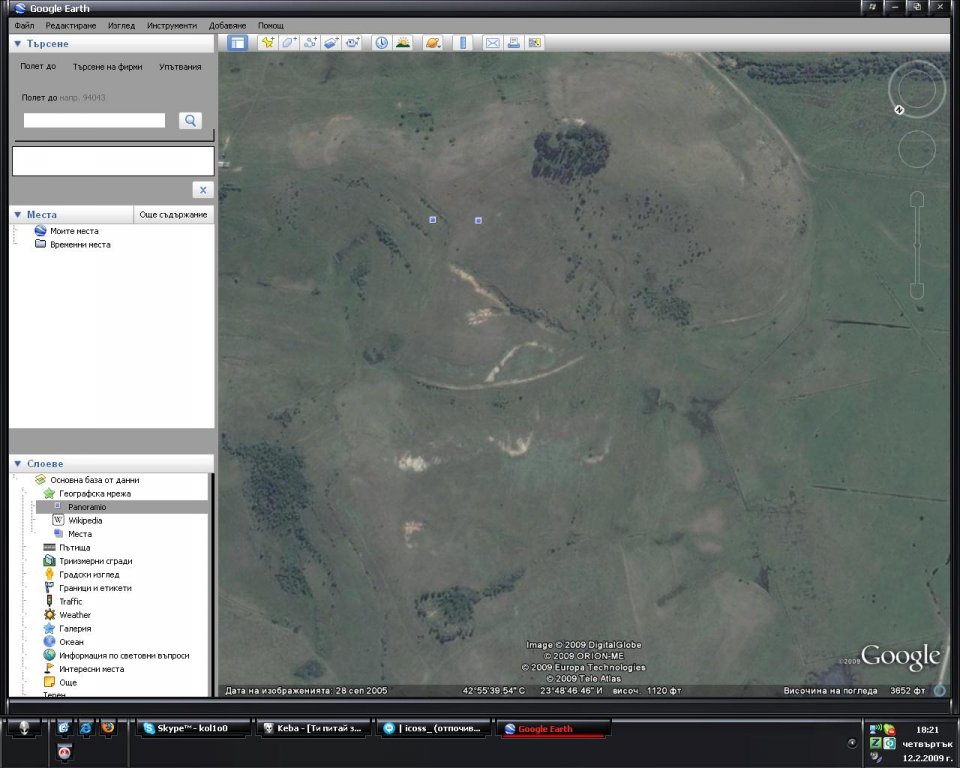This screenshot has width=960, height=768.
Task: Clear search results with X button
Action: [x=202, y=190]
